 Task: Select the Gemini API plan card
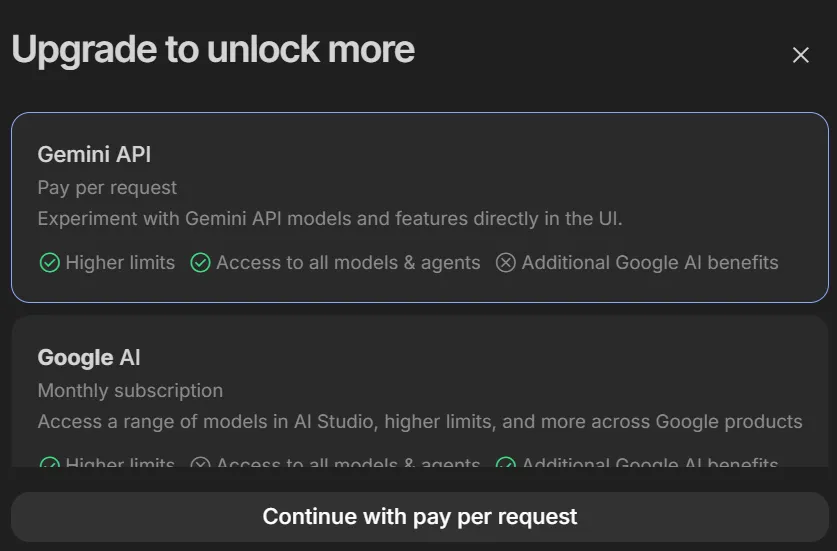click(420, 207)
